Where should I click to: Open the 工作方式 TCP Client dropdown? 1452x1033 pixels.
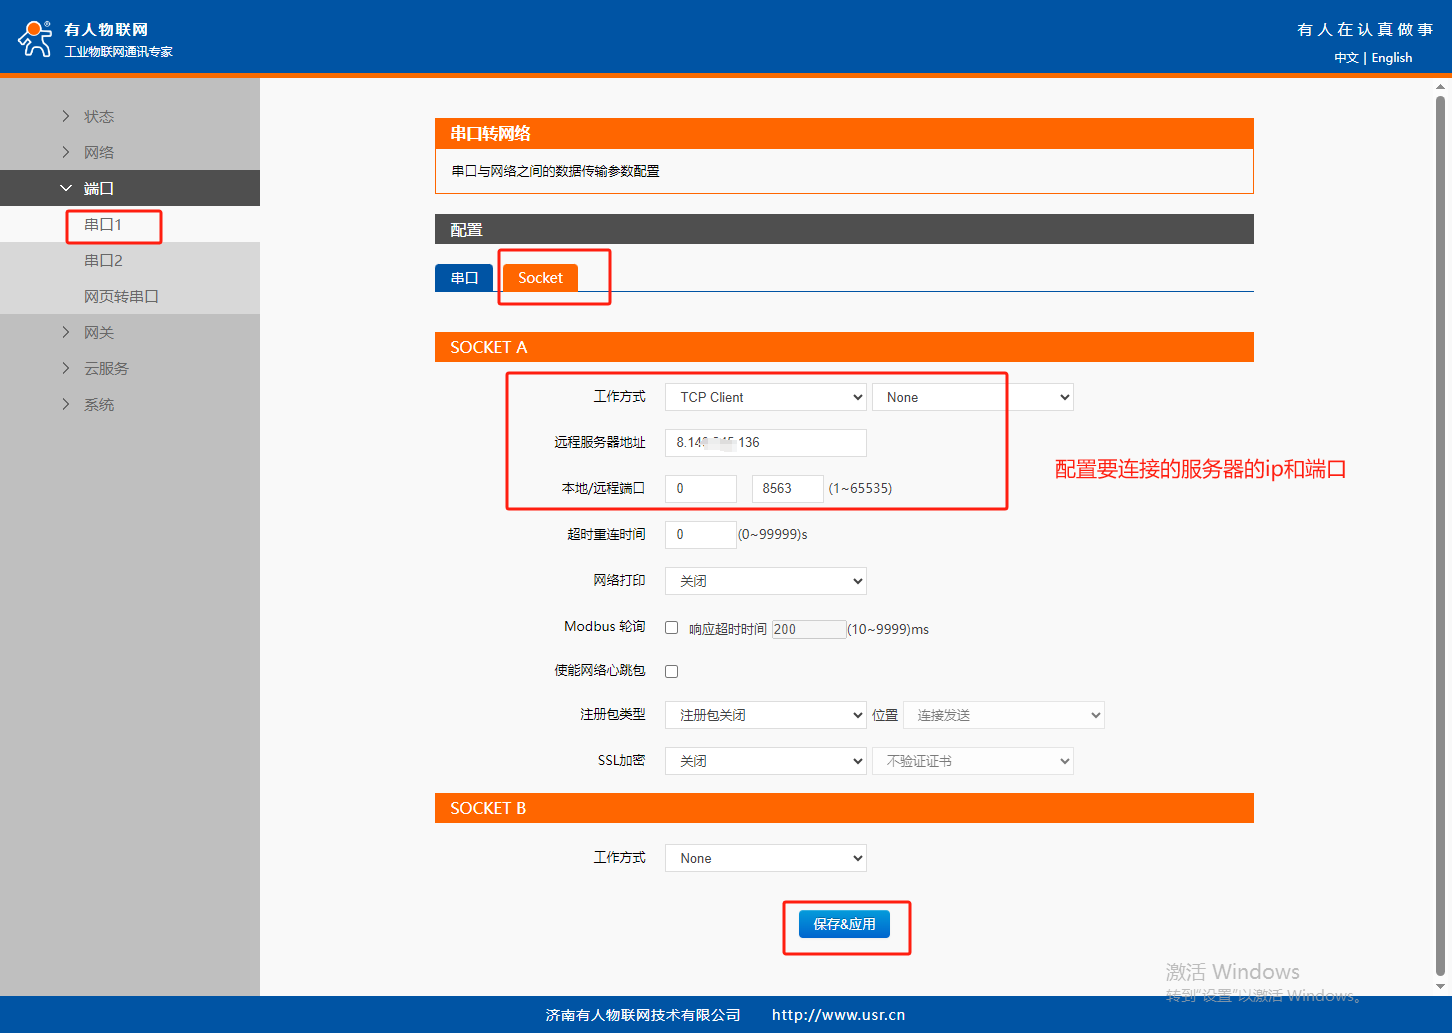point(765,397)
